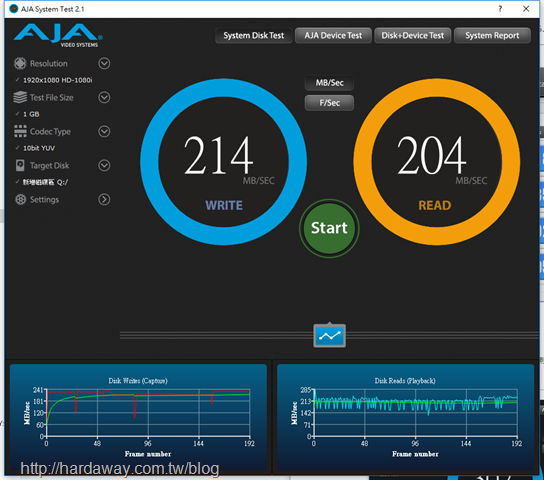Switch to Disk+Device Test tab
The width and height of the screenshot is (544, 480).
pos(413,35)
